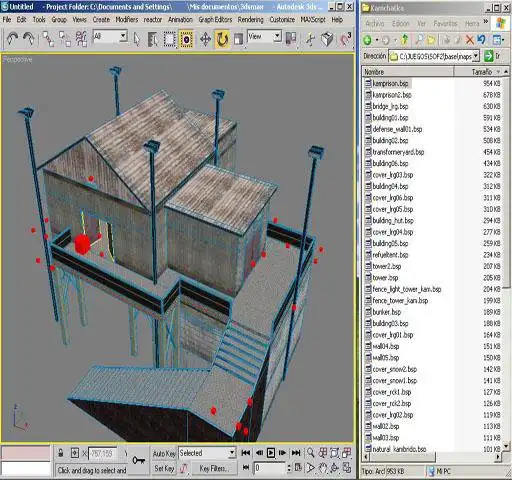Viewport: 512px width, 480px height.
Task: Click Zoom All viewport icon
Action: [x=323, y=452]
